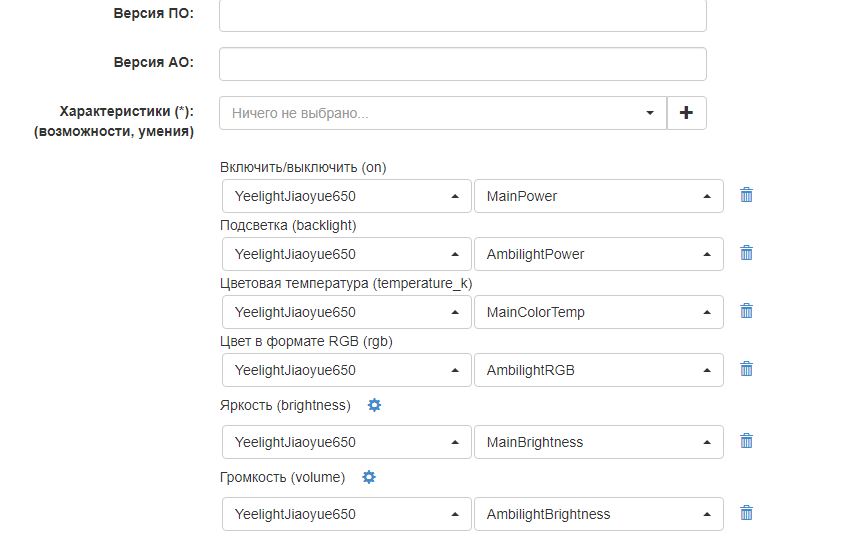
Task: Open the AmbilightPower property dropdown
Action: [x=598, y=254]
